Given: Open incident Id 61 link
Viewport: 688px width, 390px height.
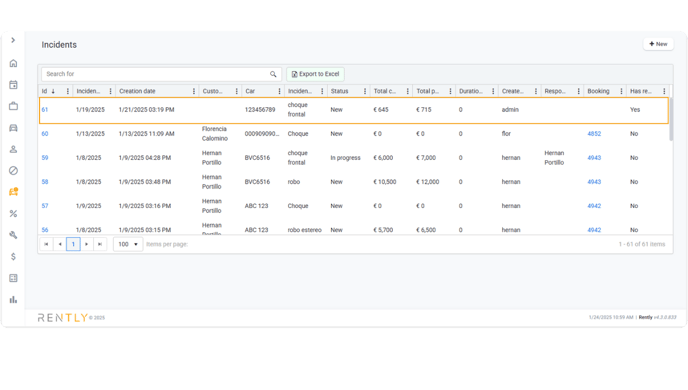Looking at the screenshot, I should click(x=45, y=110).
